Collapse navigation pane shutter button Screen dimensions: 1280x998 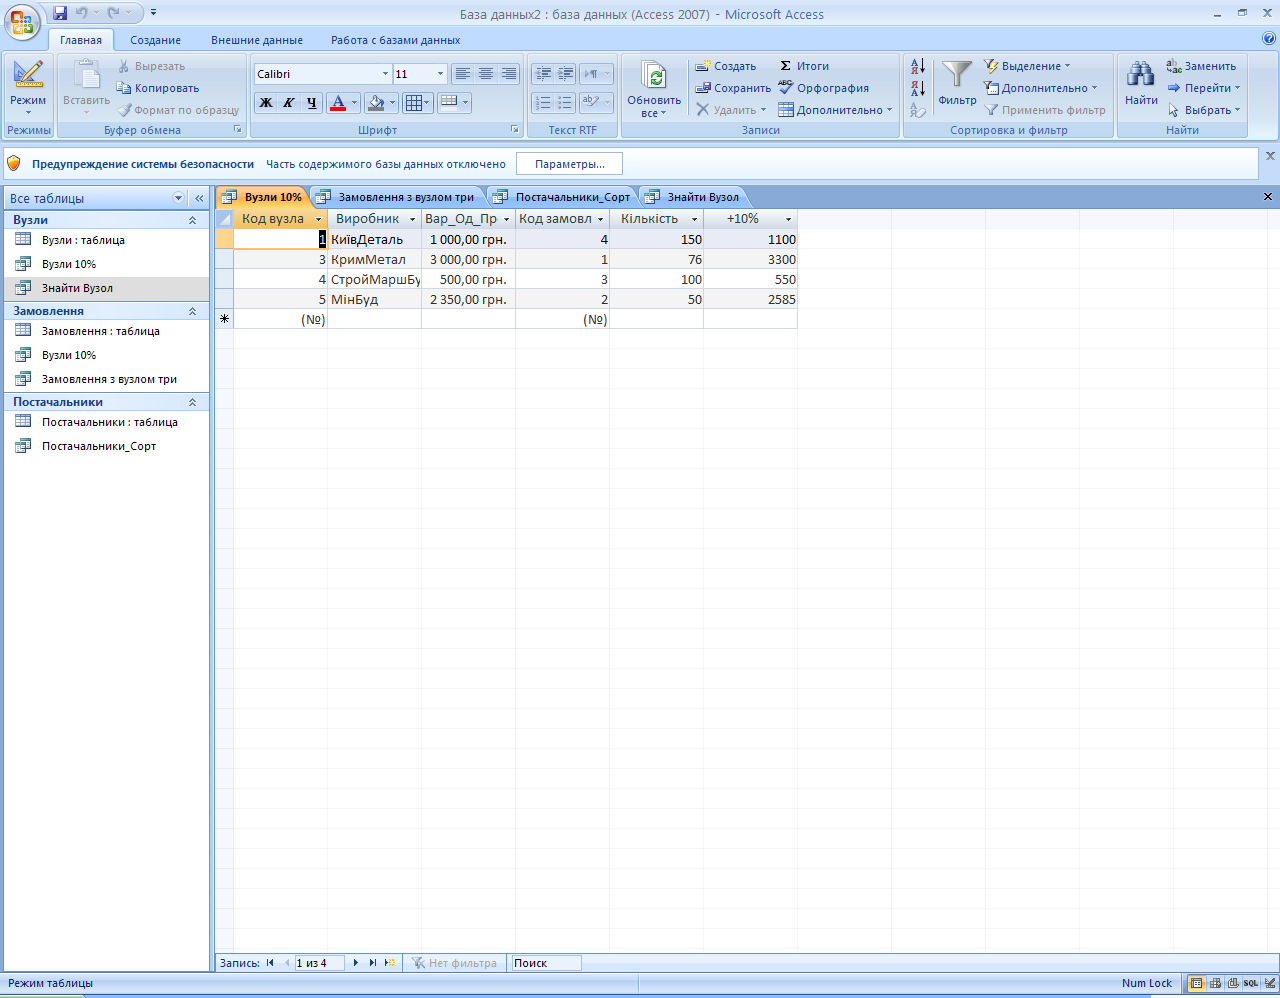click(199, 198)
